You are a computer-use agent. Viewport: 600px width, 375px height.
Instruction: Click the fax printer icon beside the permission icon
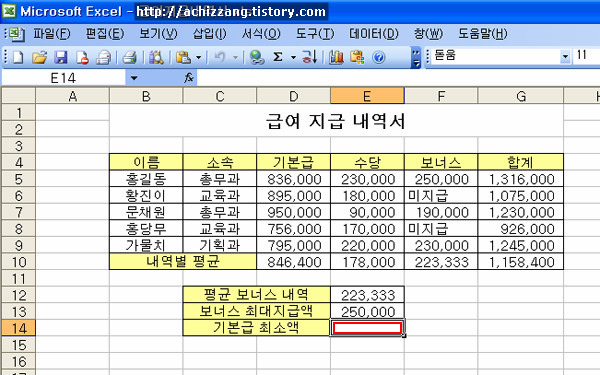coord(103,57)
